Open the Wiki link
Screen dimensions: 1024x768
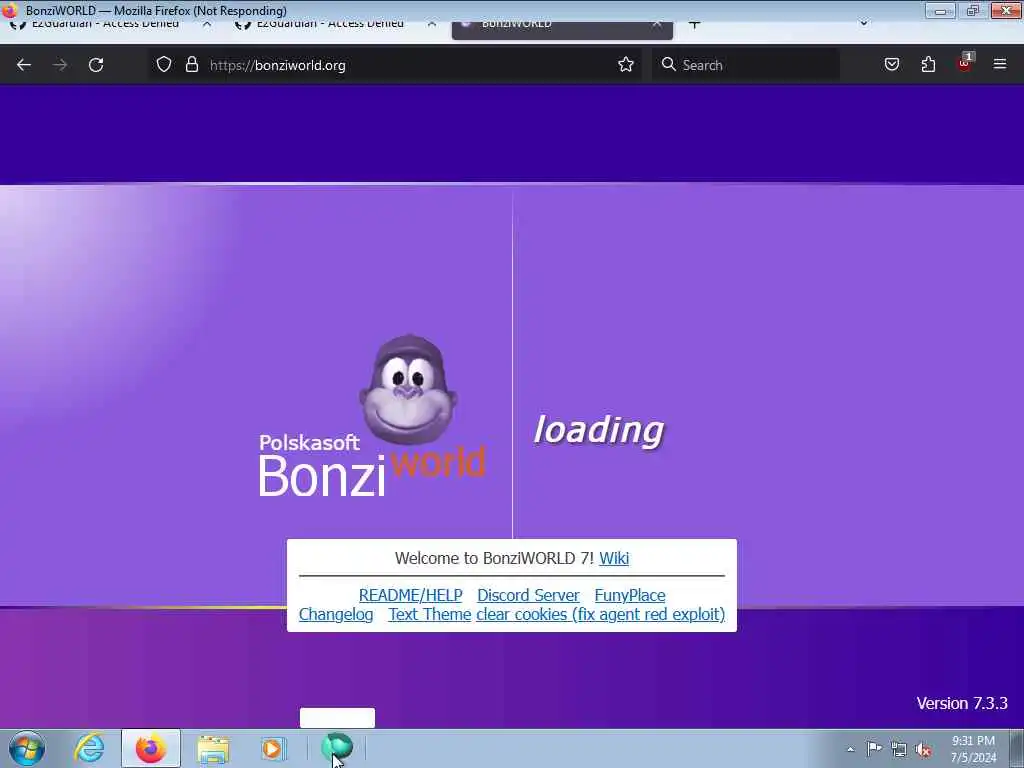click(x=614, y=558)
